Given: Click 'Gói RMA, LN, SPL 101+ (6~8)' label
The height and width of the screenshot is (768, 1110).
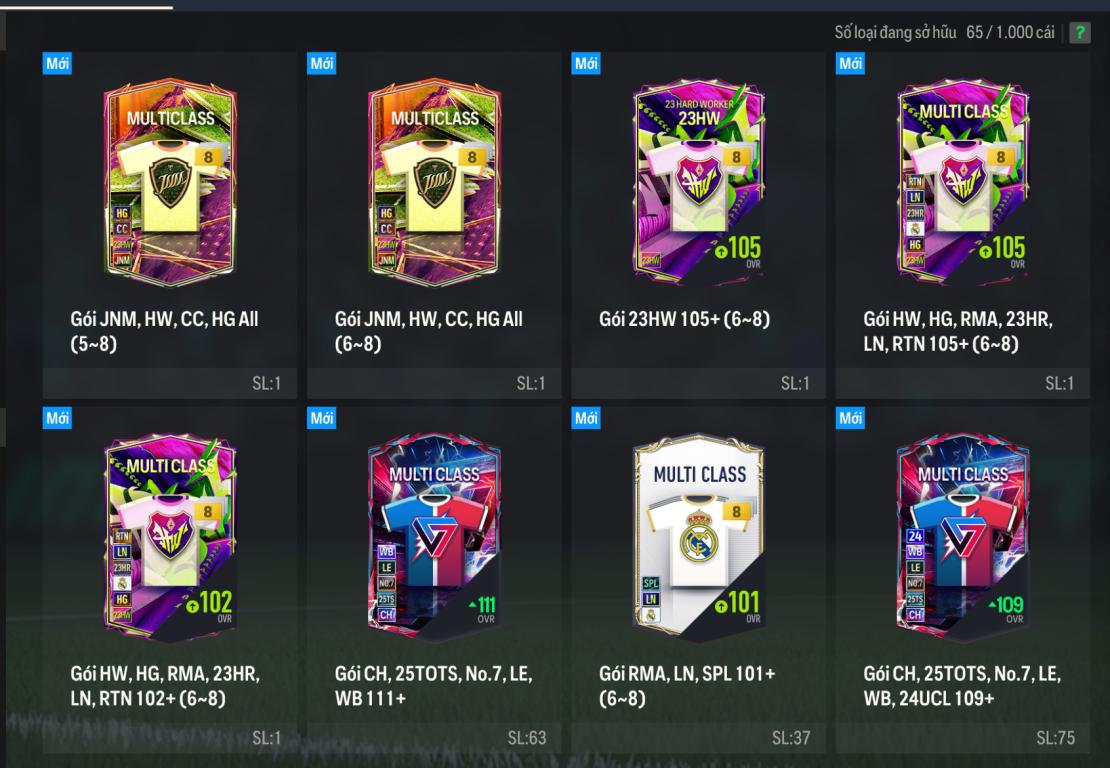Looking at the screenshot, I should coord(687,686).
